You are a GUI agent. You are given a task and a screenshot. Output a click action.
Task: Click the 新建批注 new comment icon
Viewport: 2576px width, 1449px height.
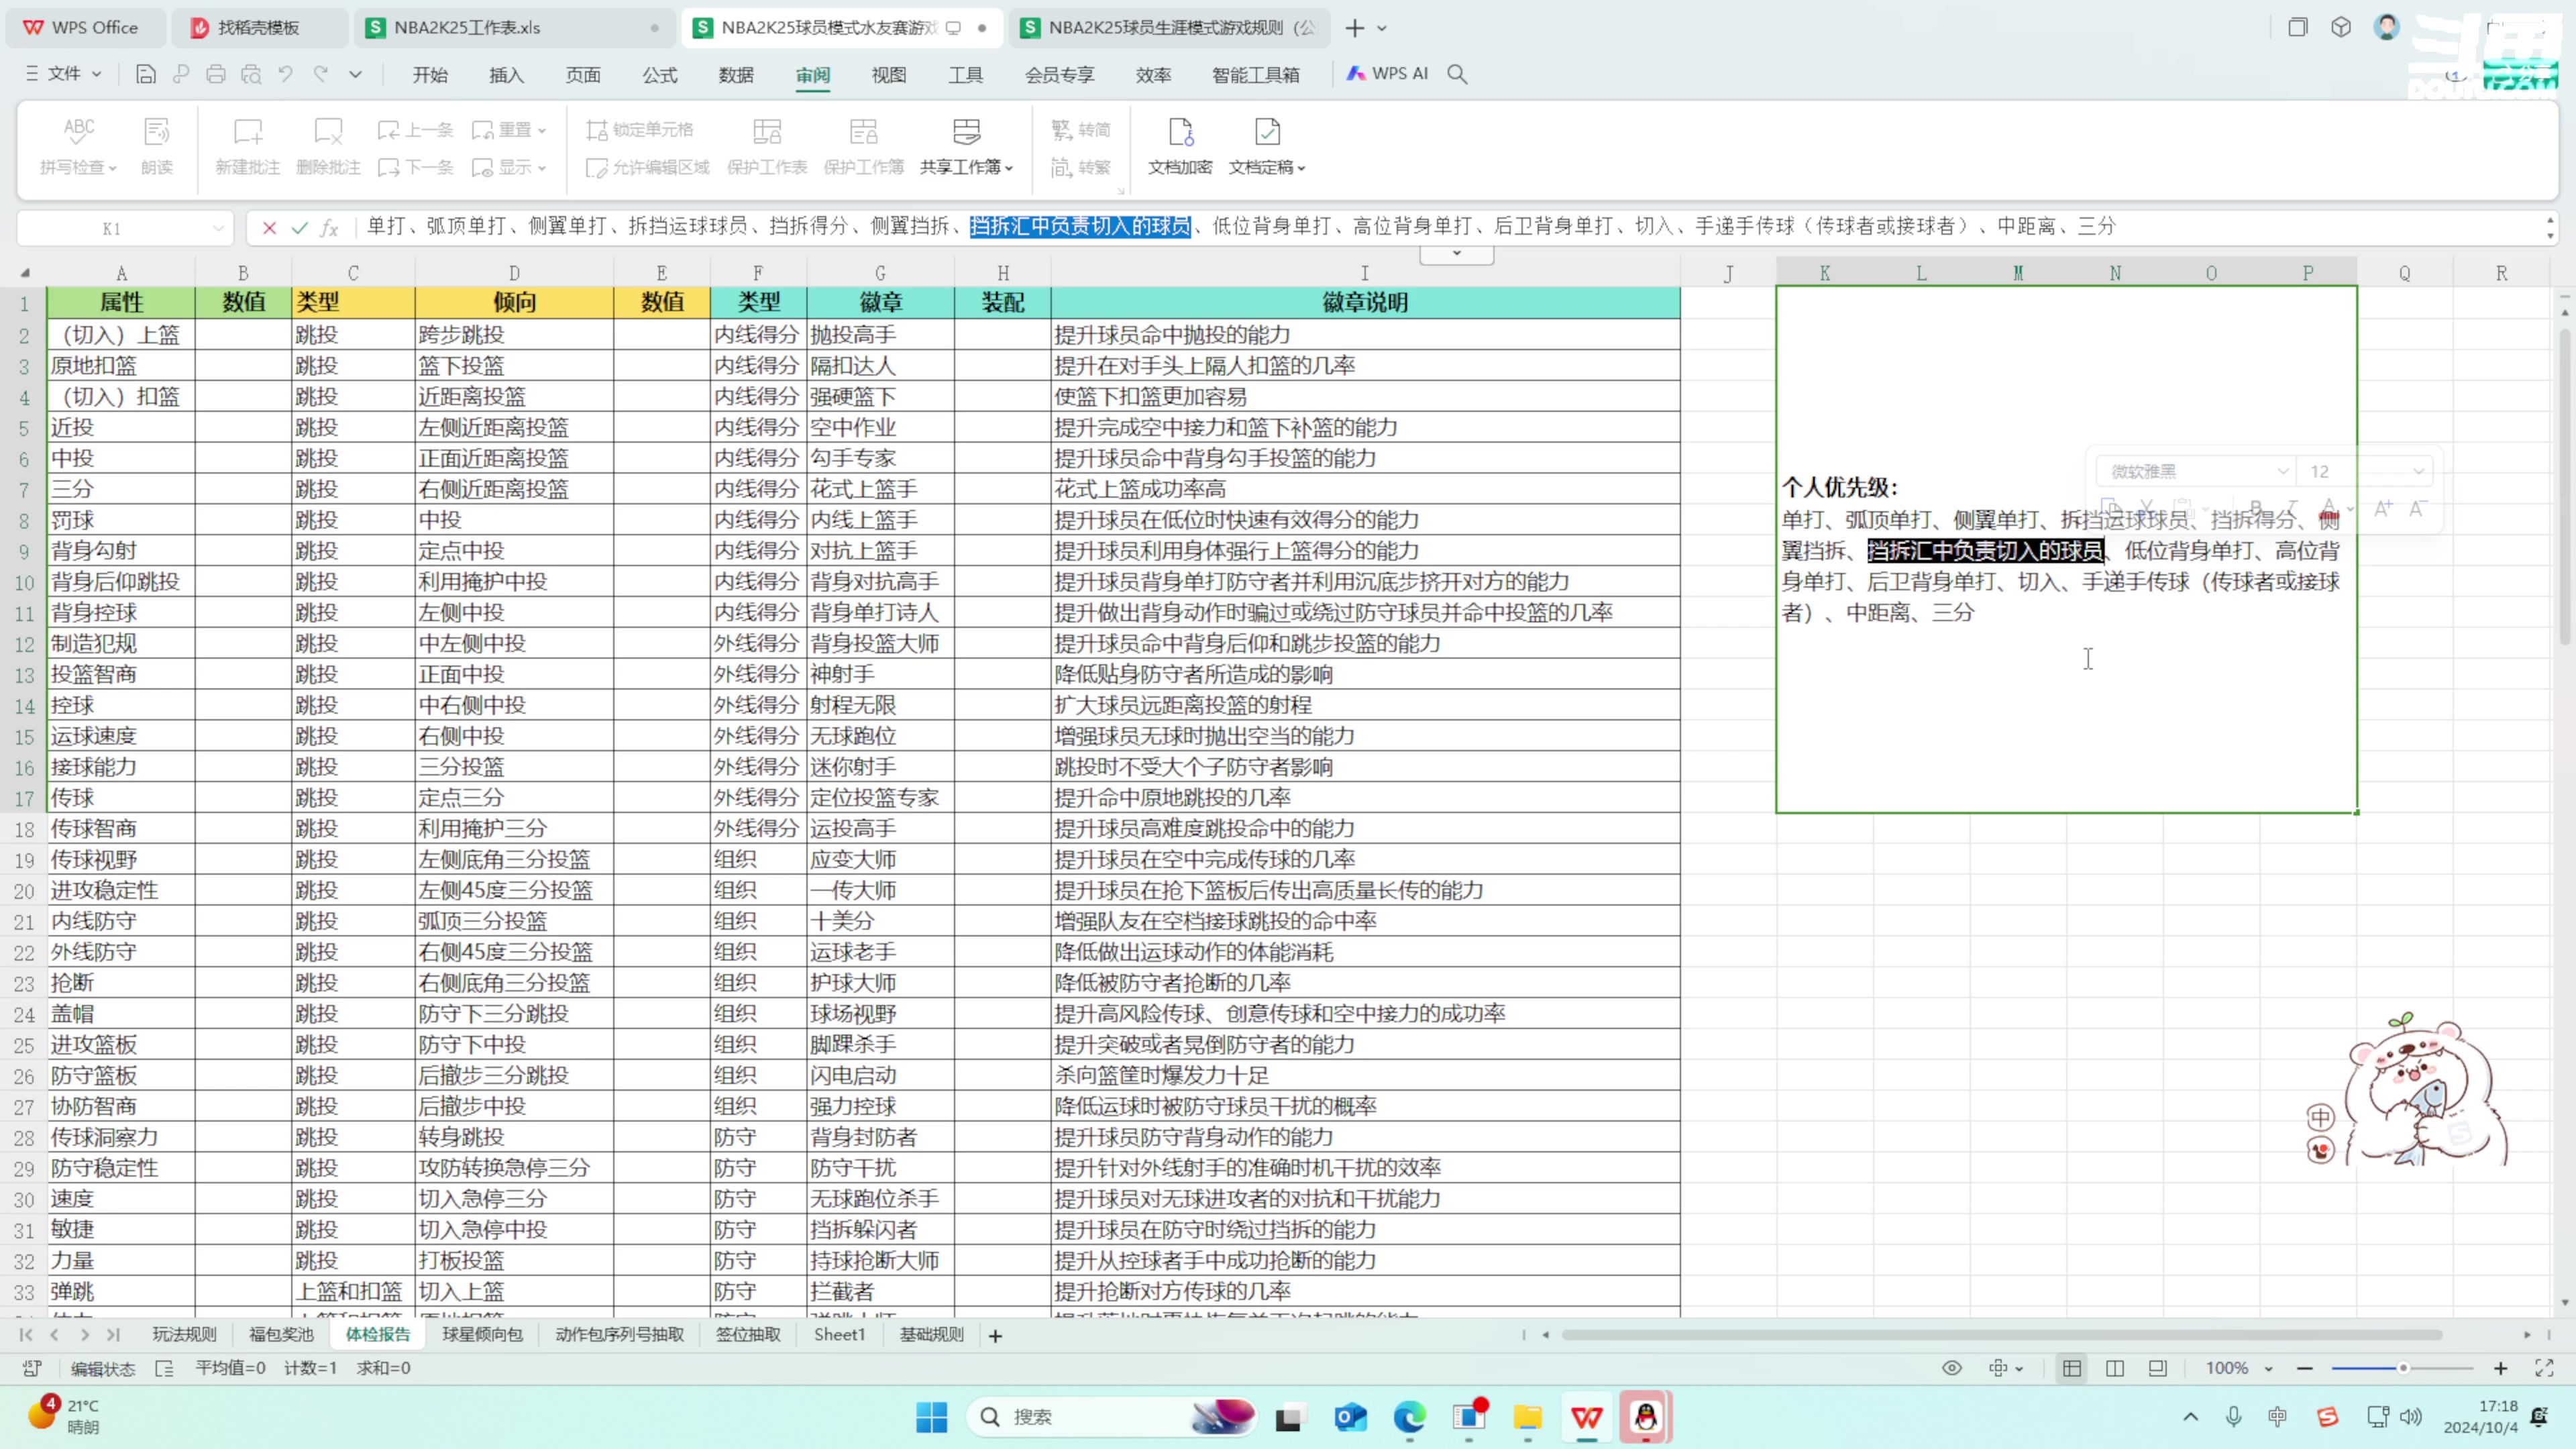click(x=247, y=131)
